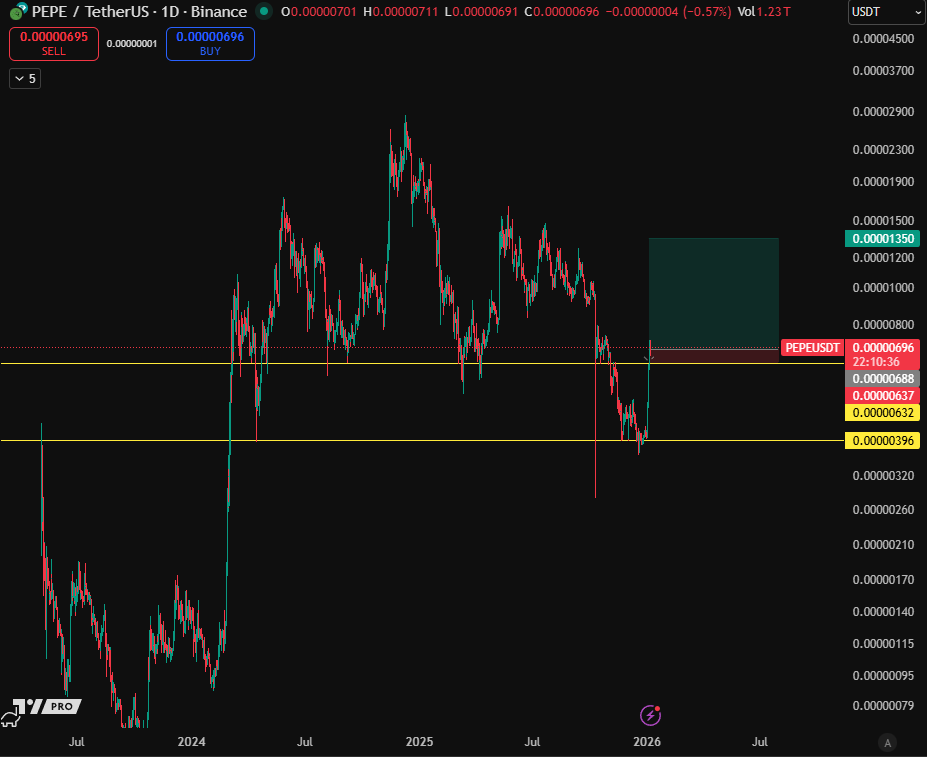Click the change -0.57% readout
The width and height of the screenshot is (927, 757).
(x=707, y=12)
